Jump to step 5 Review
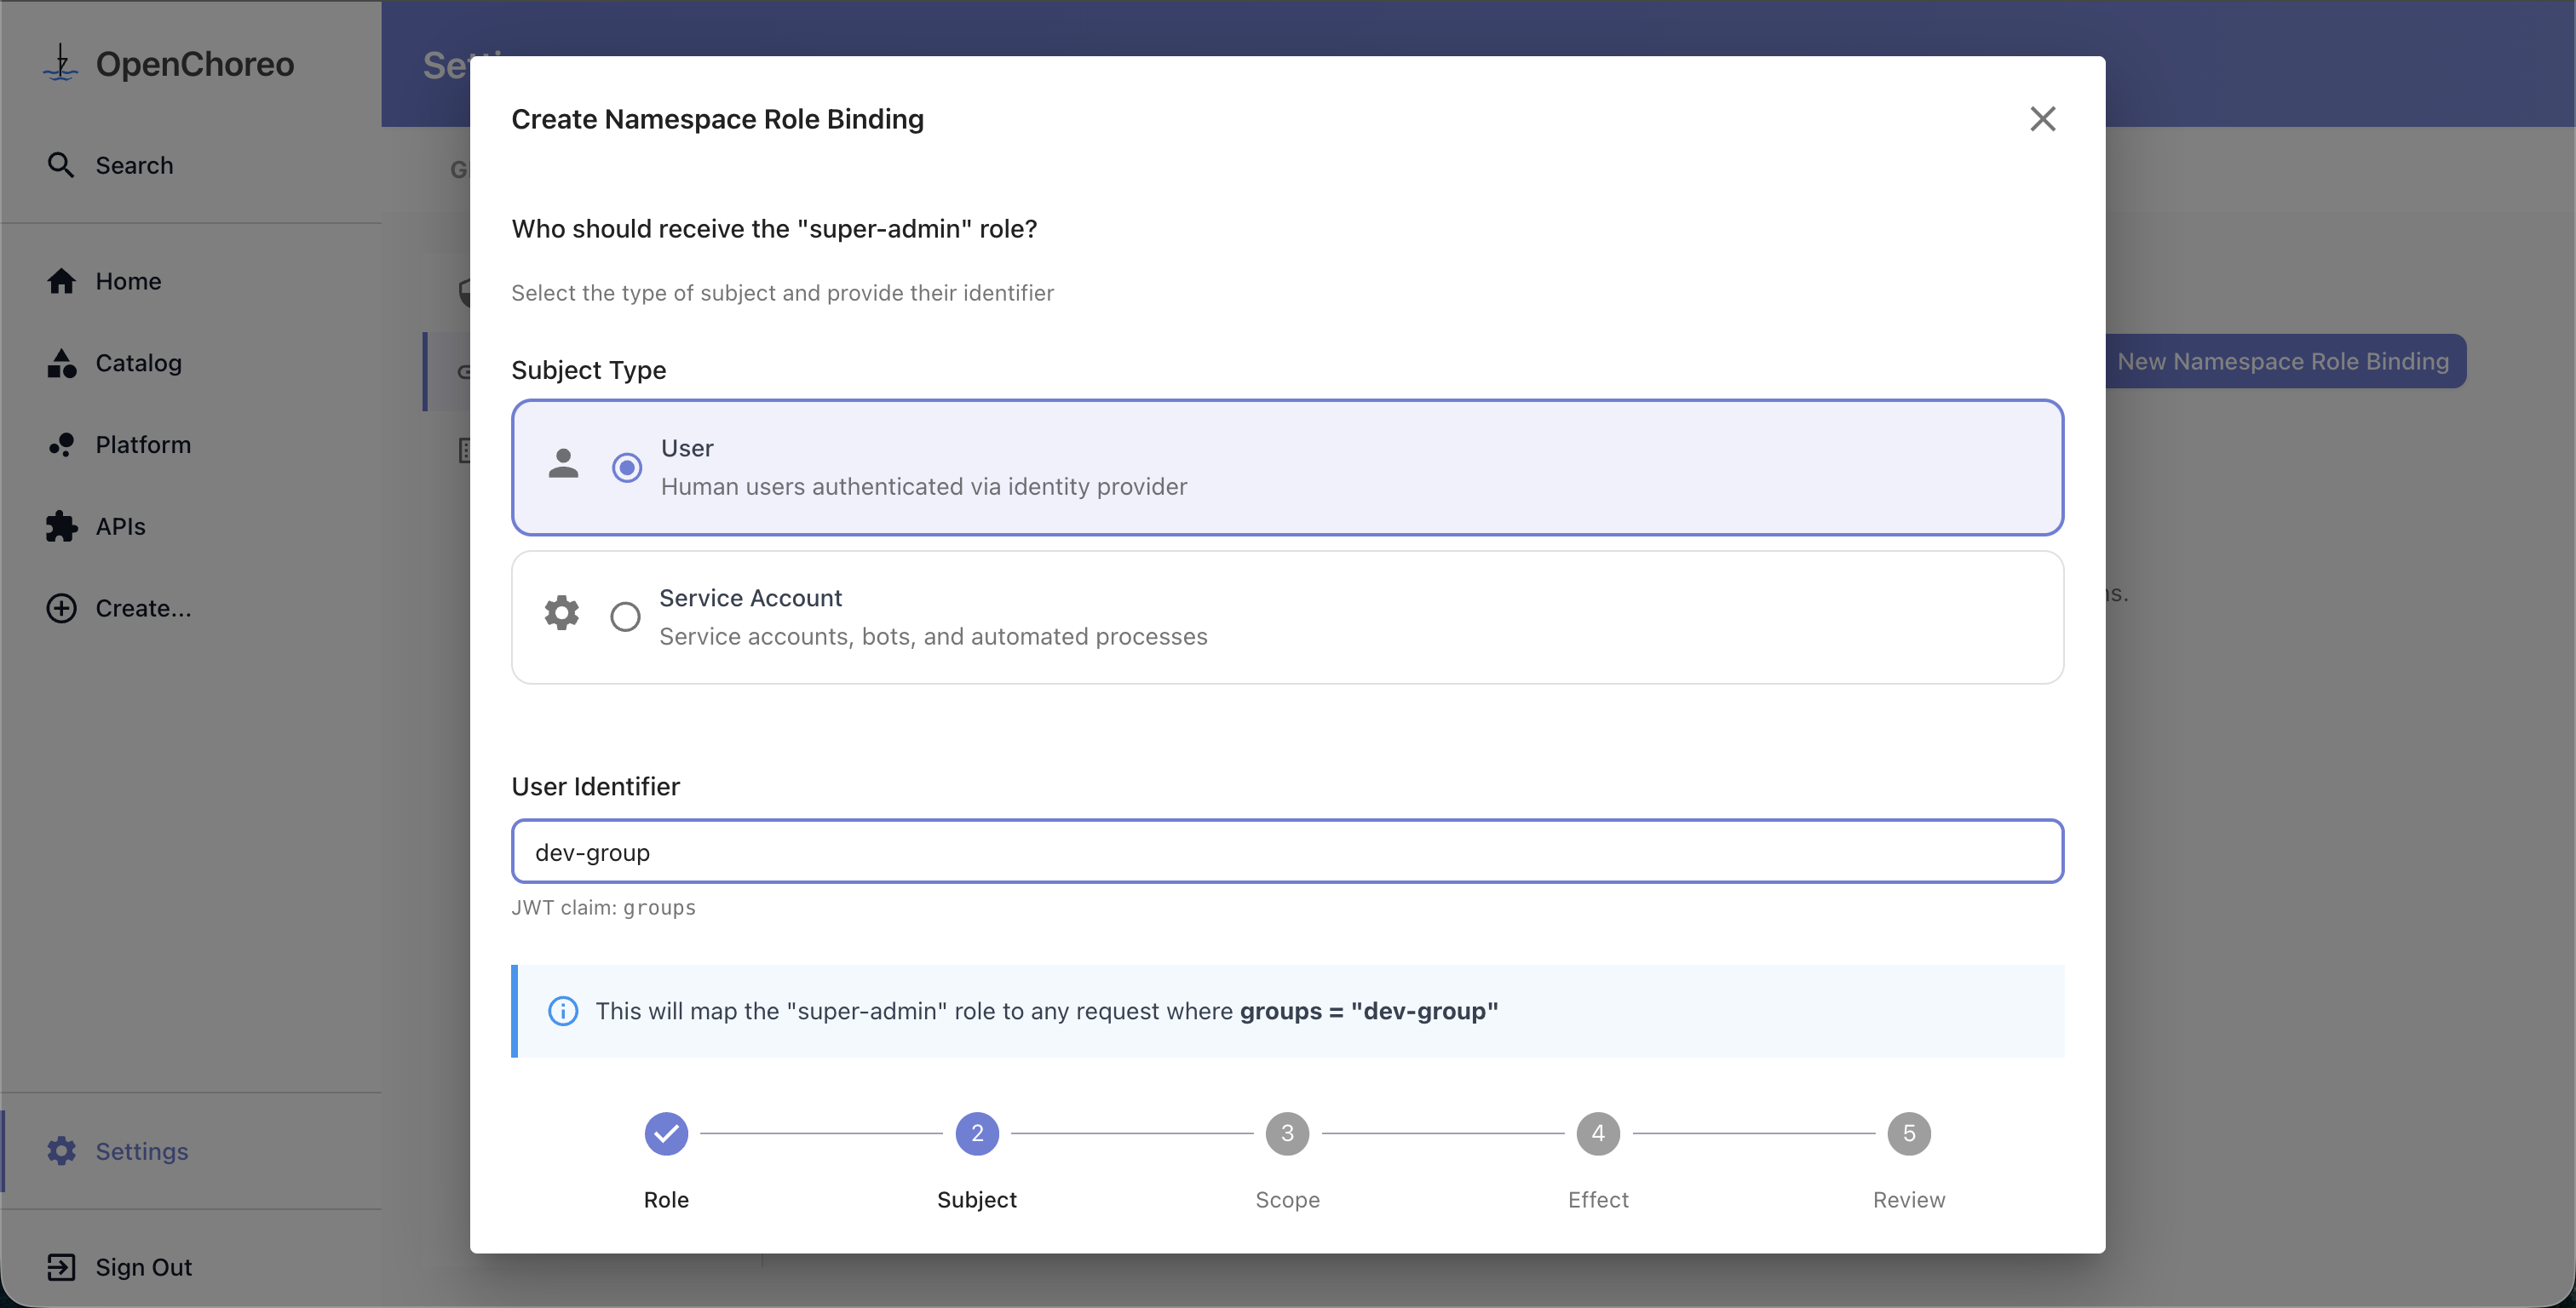 point(1908,1134)
